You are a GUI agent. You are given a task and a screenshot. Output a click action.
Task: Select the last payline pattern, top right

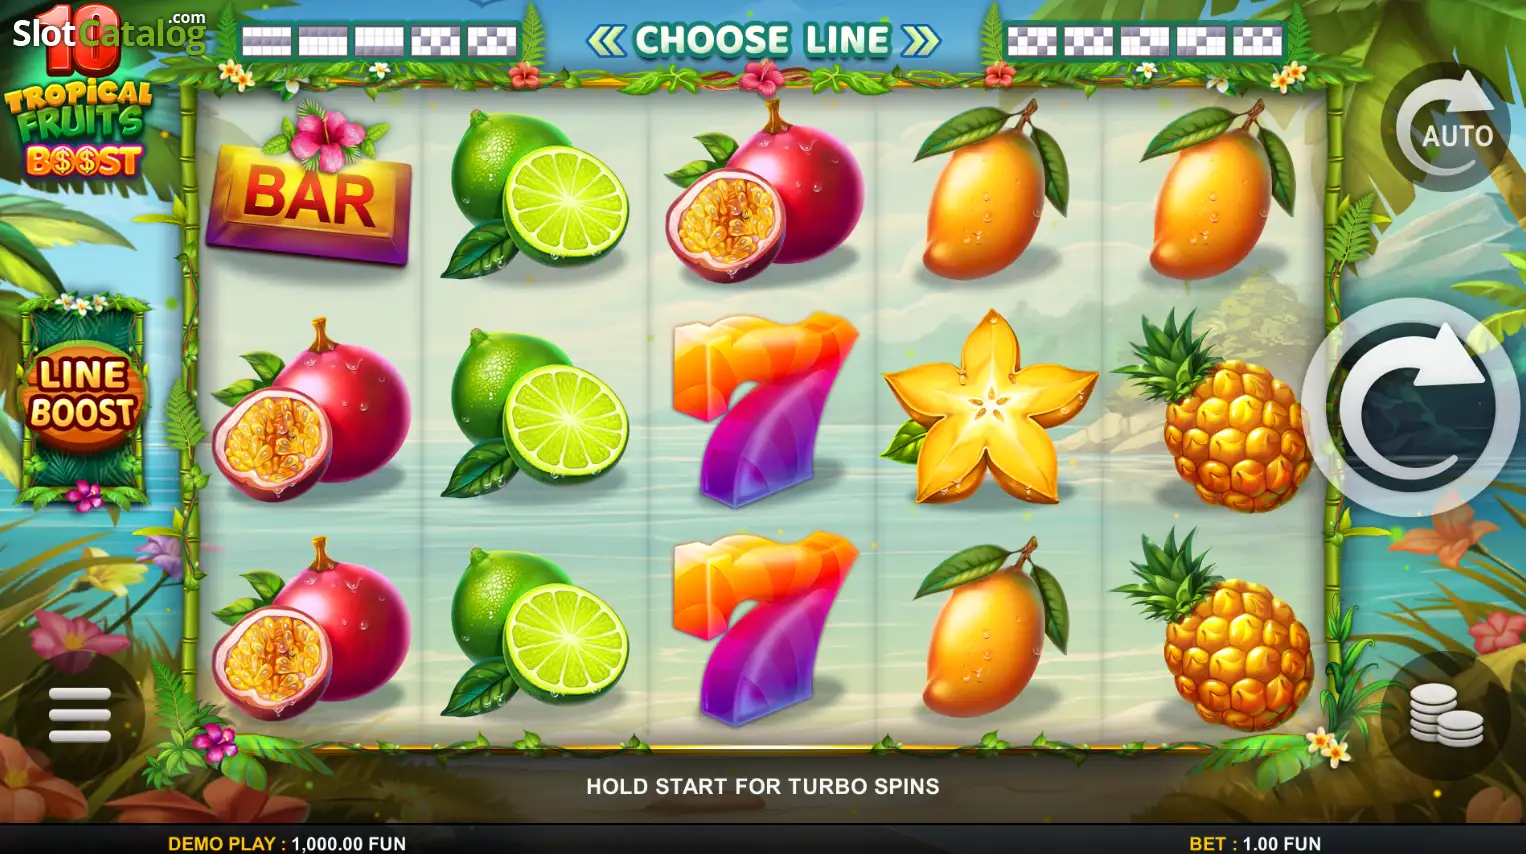click(1258, 41)
